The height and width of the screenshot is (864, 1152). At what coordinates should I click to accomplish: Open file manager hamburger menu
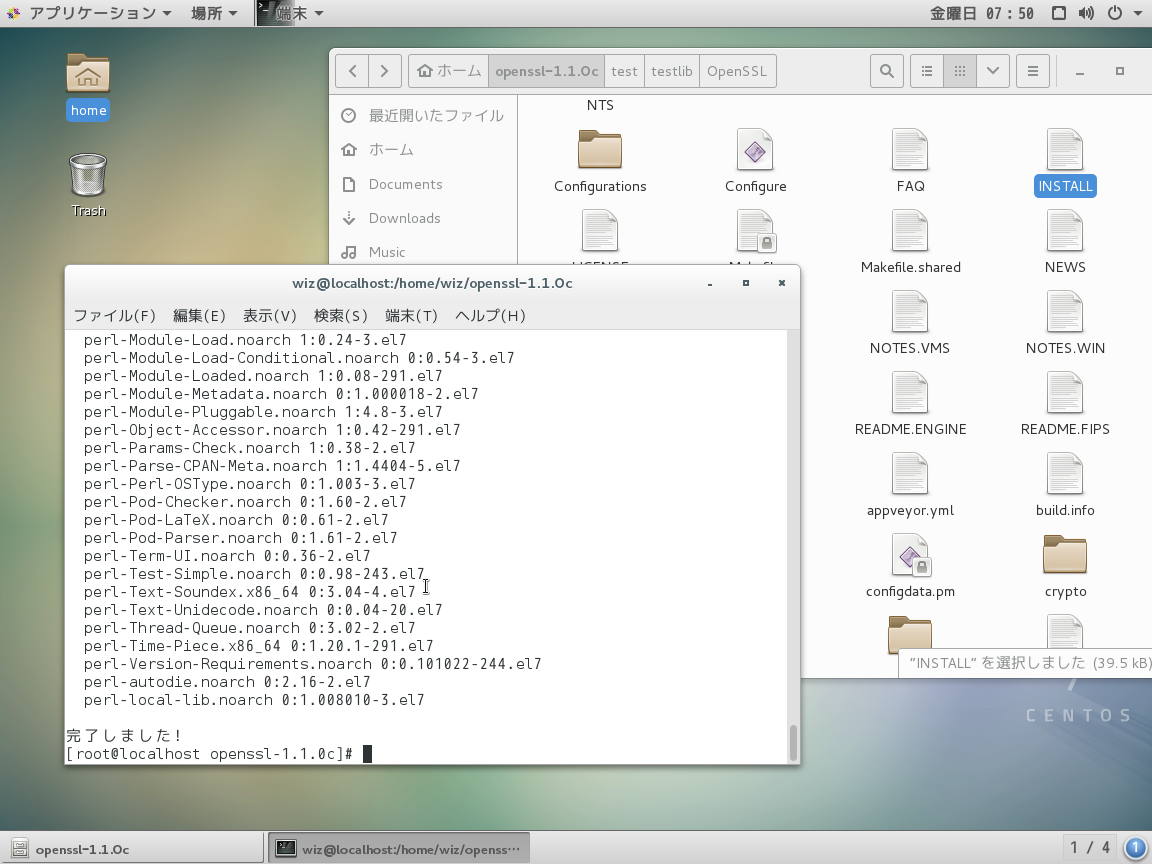coord(1032,71)
